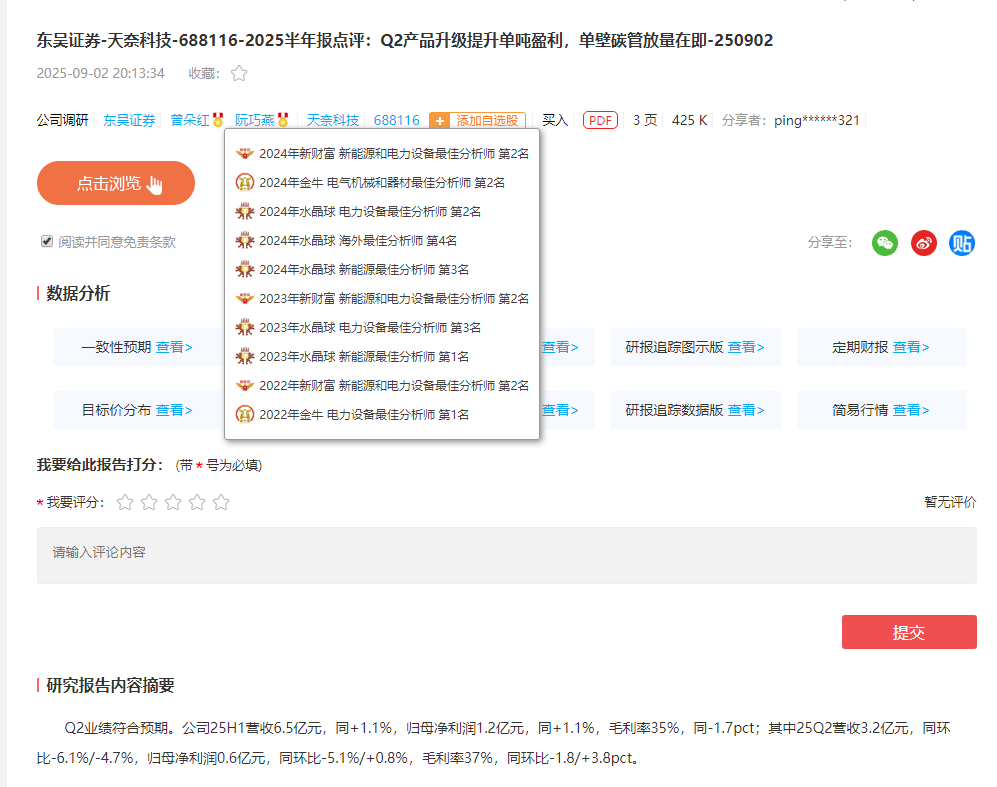Click second rating star
This screenshot has height=787, width=997.
click(149, 502)
